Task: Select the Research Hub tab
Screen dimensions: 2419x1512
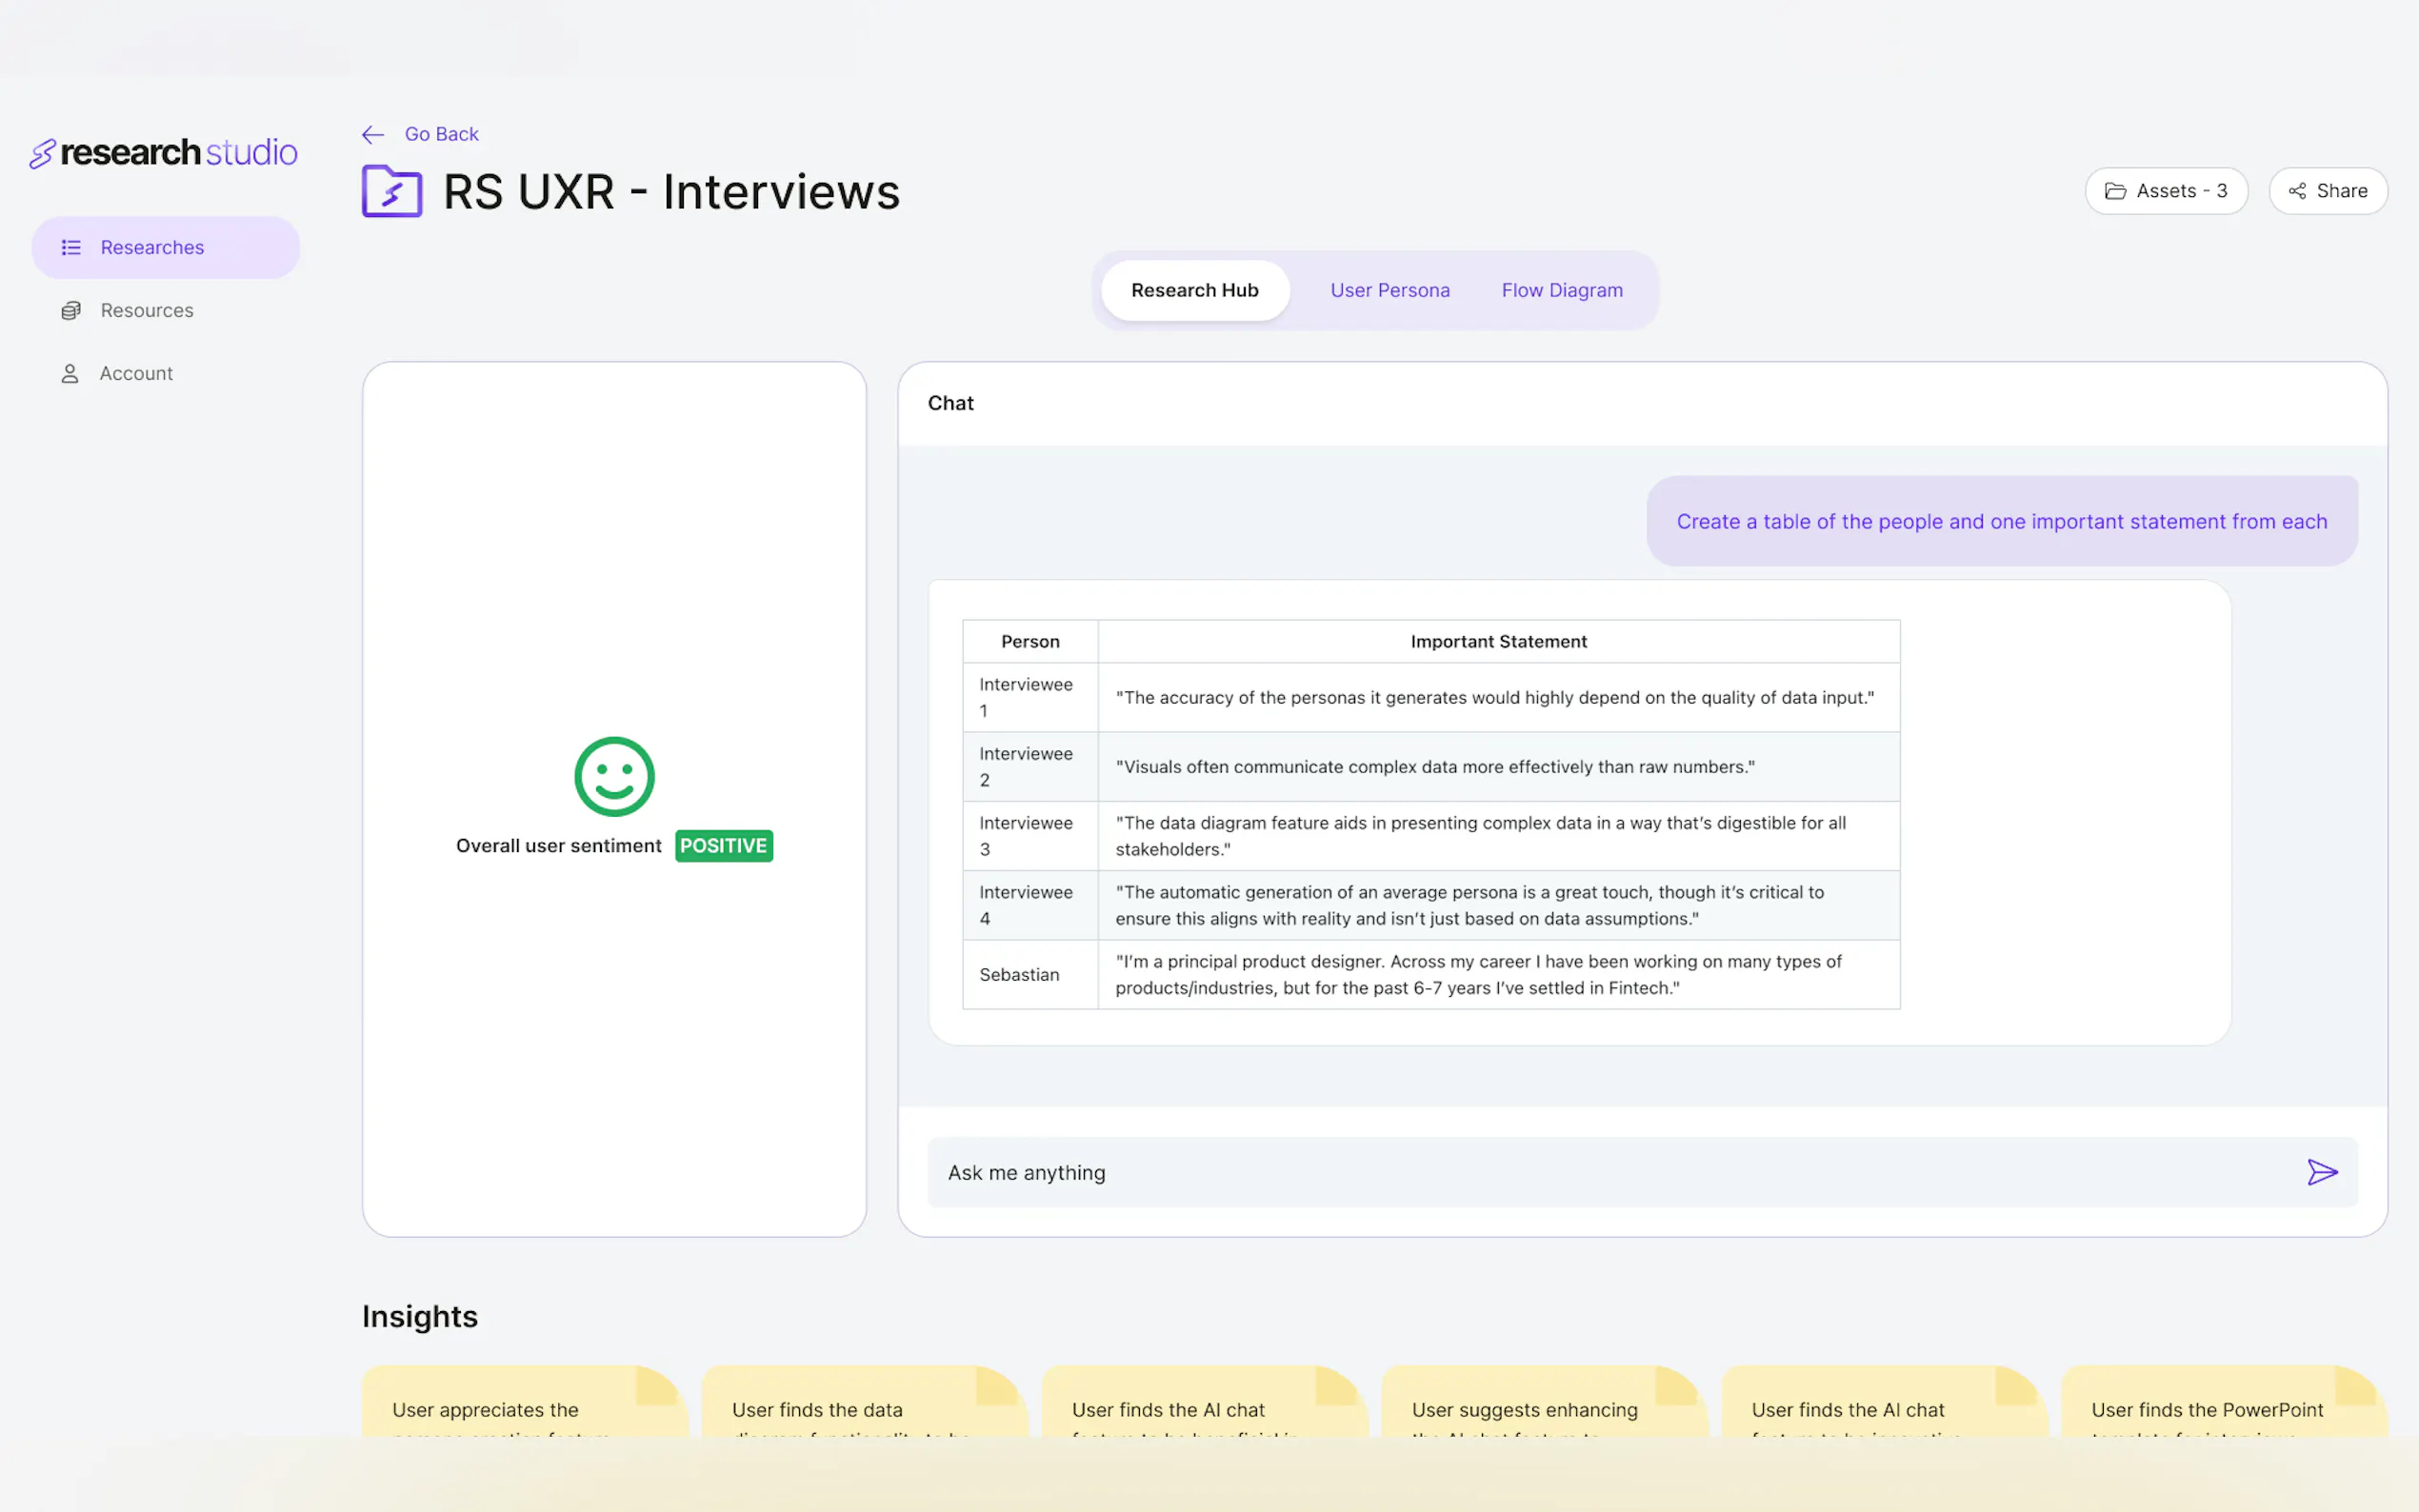Action: pyautogui.click(x=1194, y=290)
